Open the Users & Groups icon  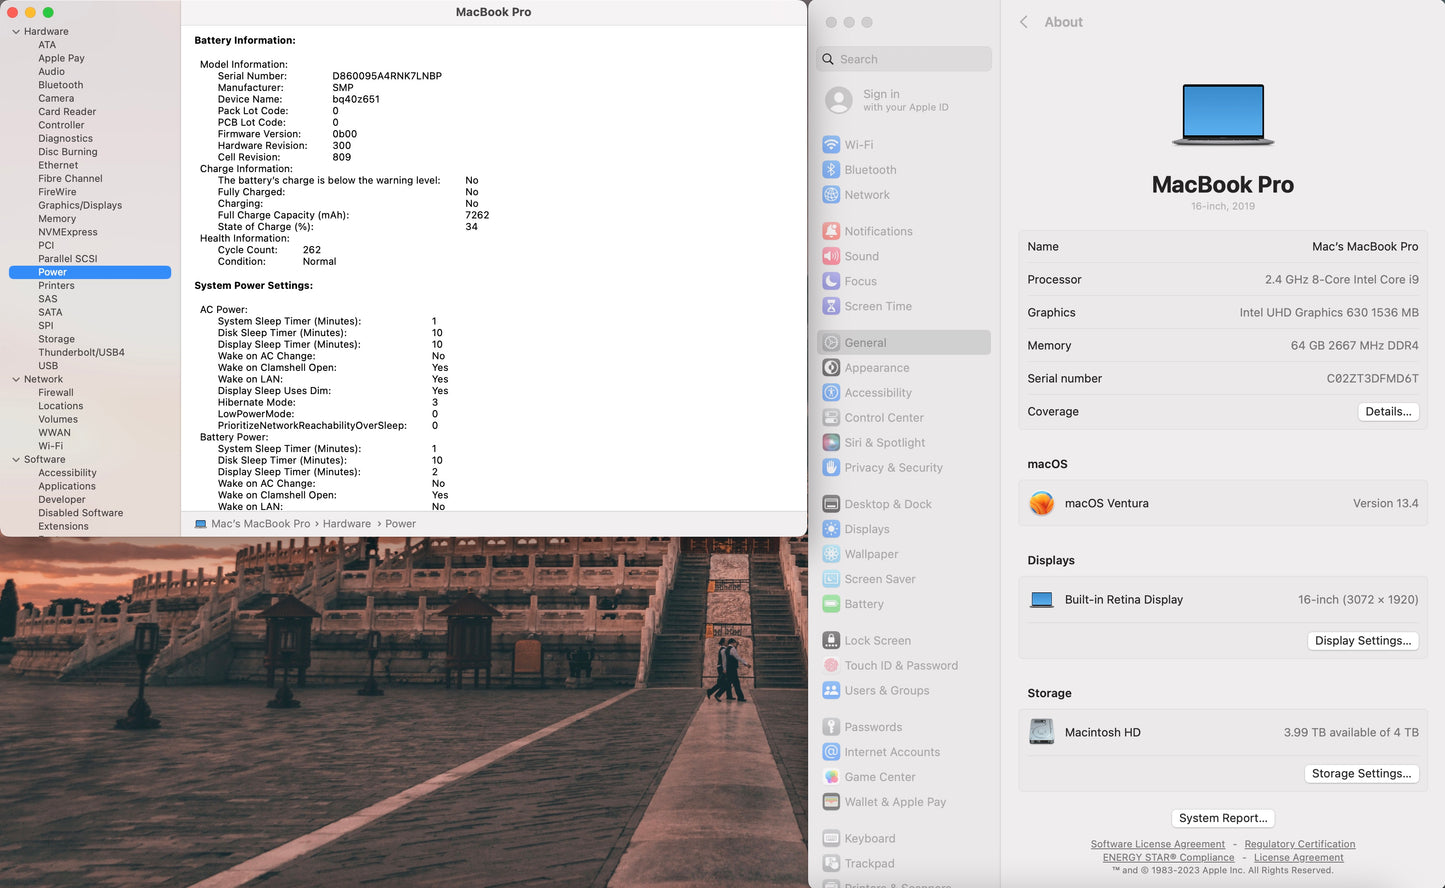pyautogui.click(x=831, y=690)
